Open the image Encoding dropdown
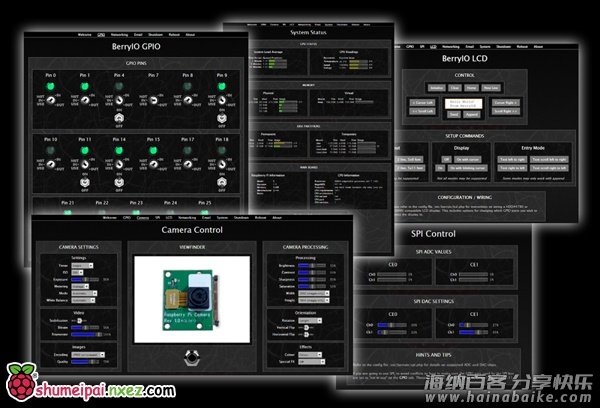This screenshot has width=600, height=408. [x=88, y=355]
